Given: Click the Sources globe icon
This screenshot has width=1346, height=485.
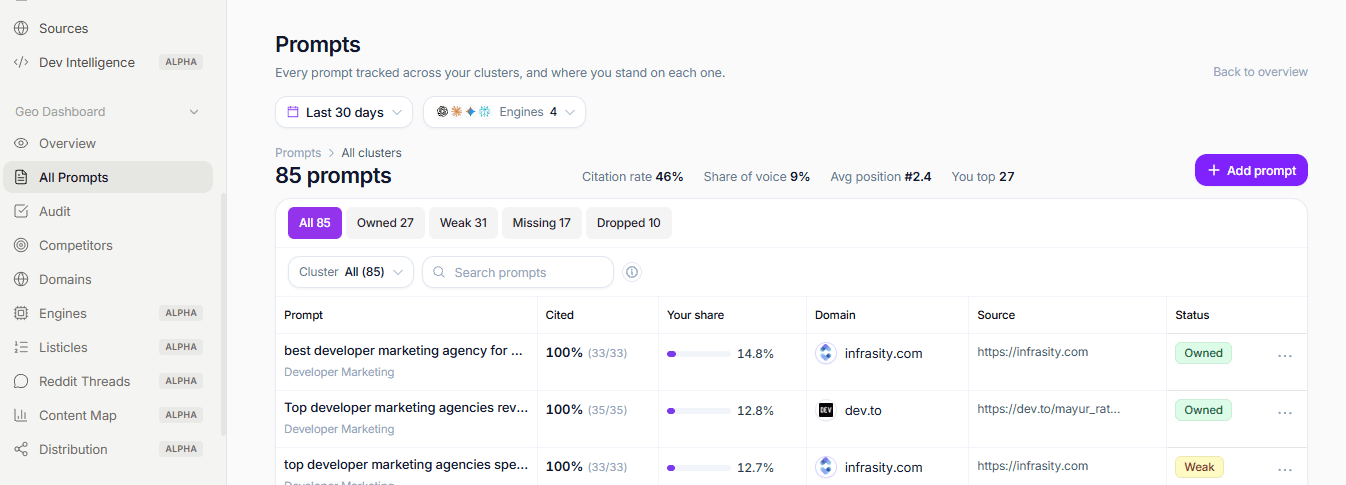Looking at the screenshot, I should (21, 28).
